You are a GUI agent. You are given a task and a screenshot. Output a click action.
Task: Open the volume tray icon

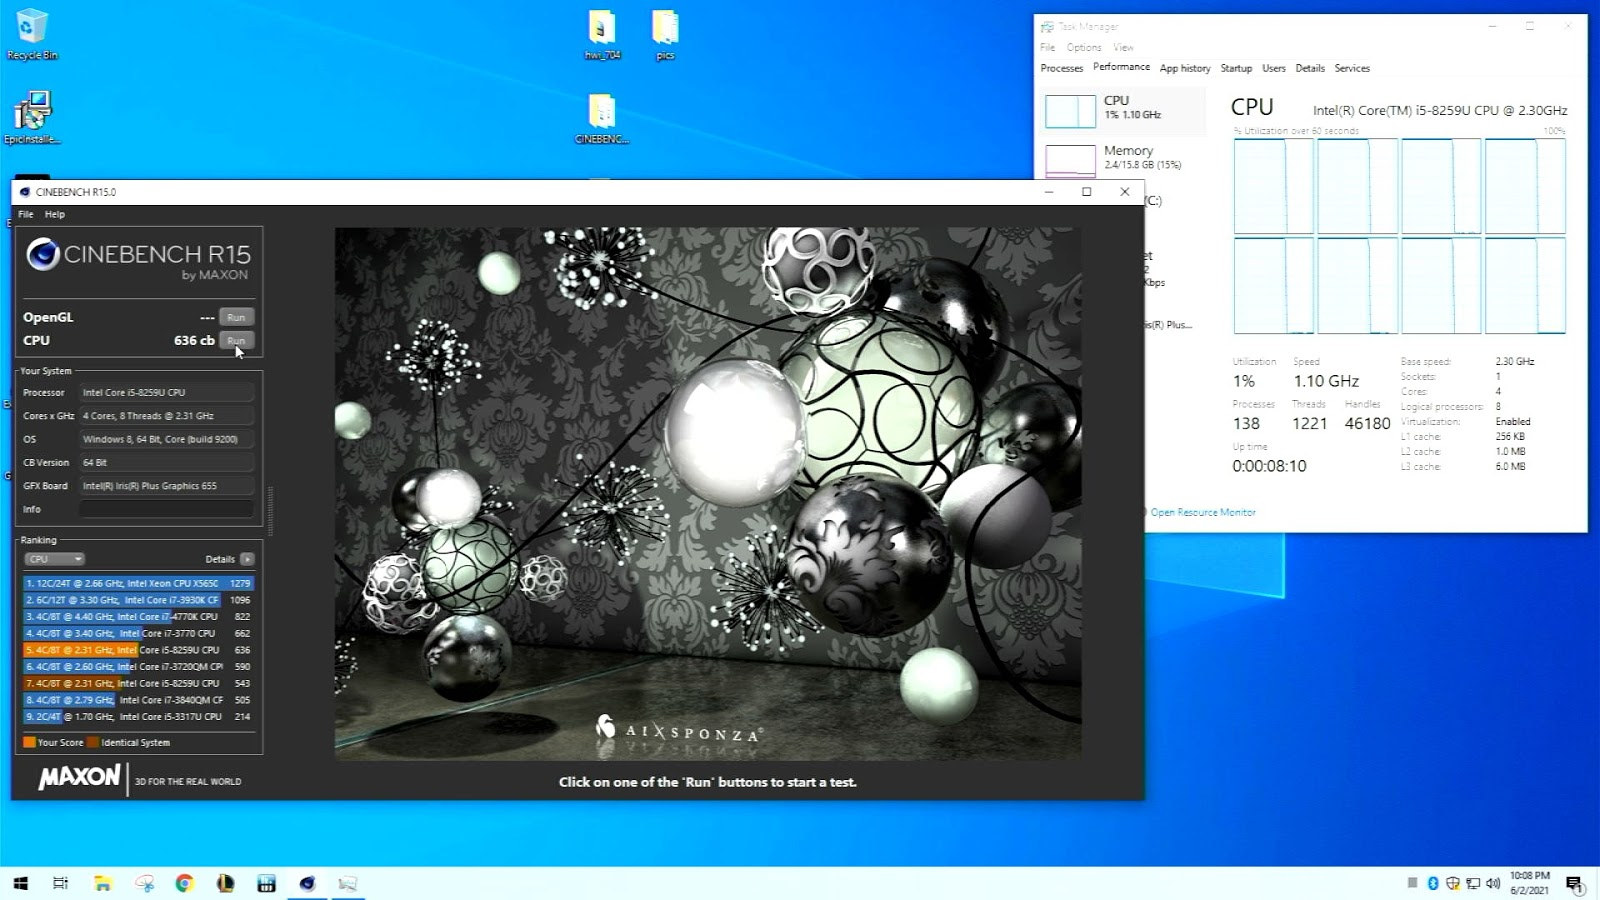1493,883
